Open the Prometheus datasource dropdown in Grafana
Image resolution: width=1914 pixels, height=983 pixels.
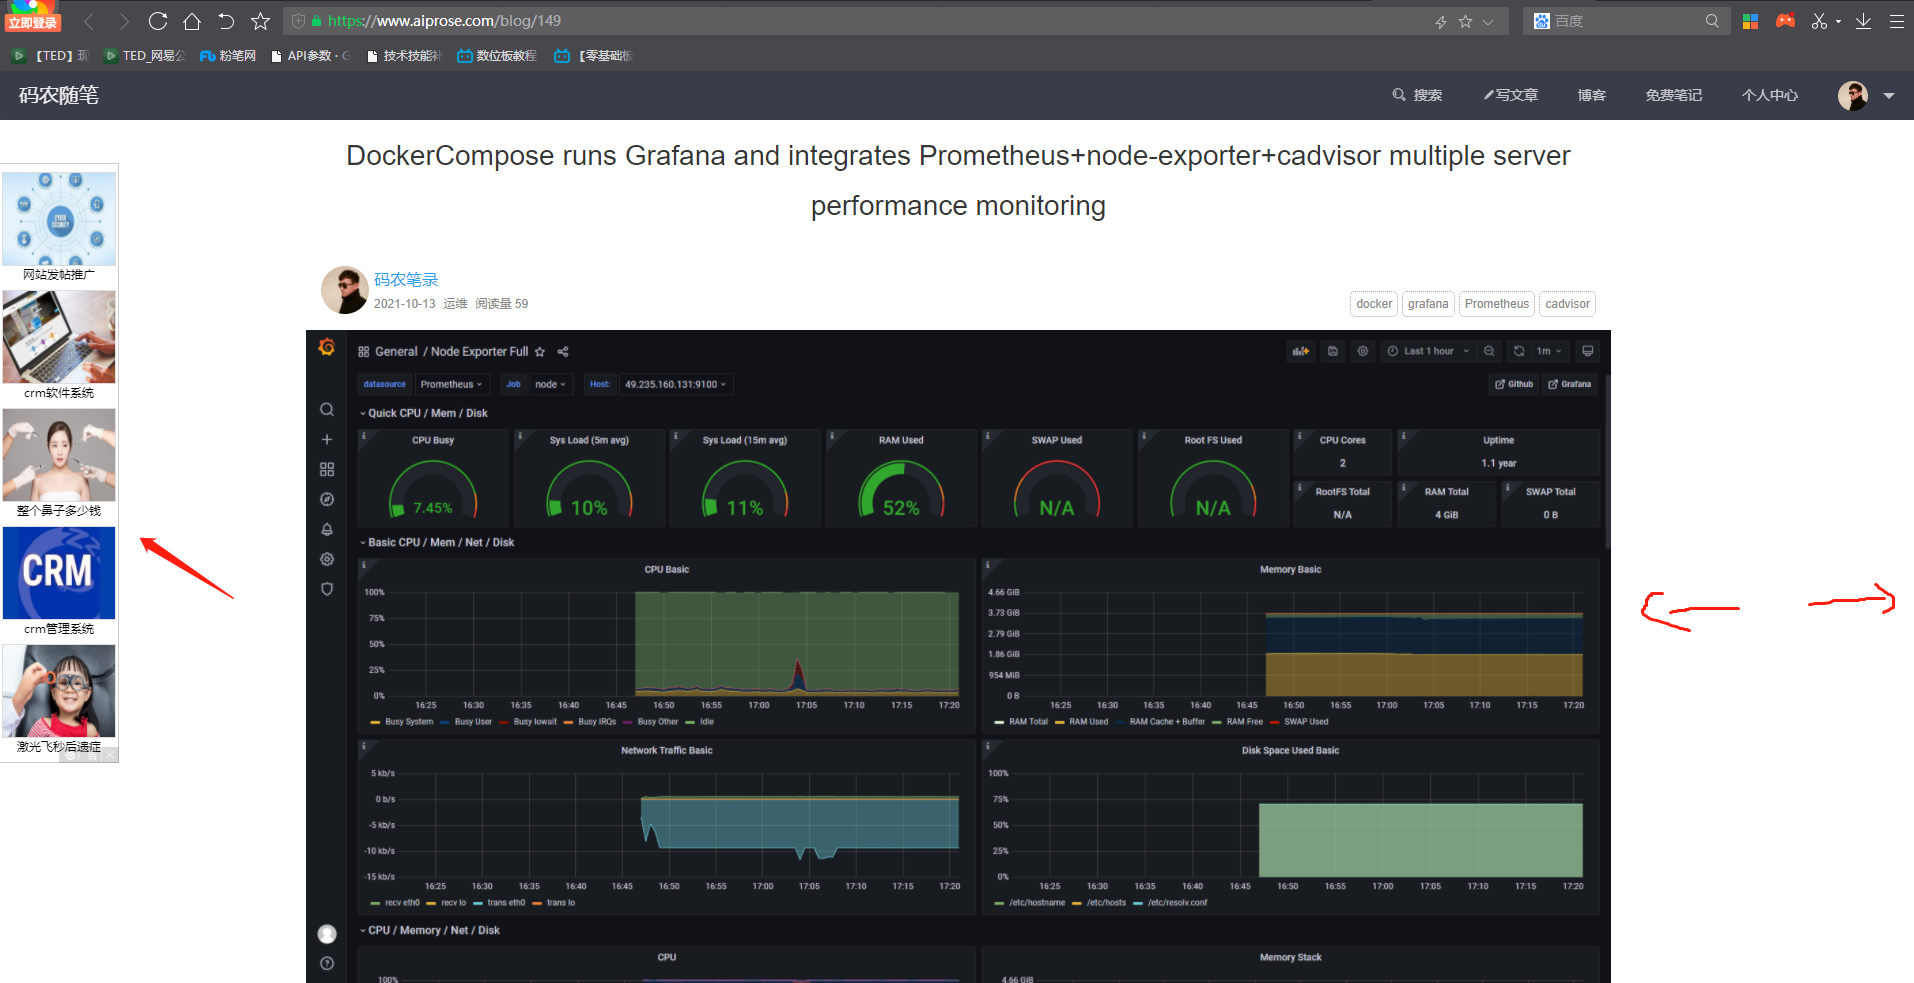451,384
